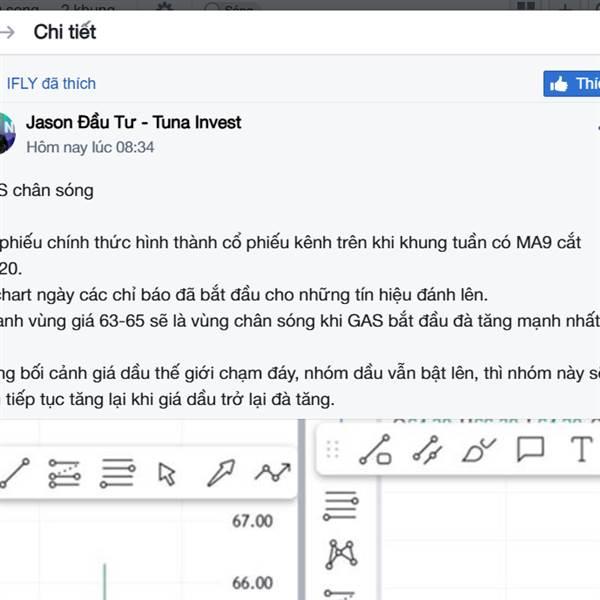This screenshot has height=600, width=600.
Task: Select the zigzag path arrow tool
Action: pyautogui.click(x=273, y=472)
